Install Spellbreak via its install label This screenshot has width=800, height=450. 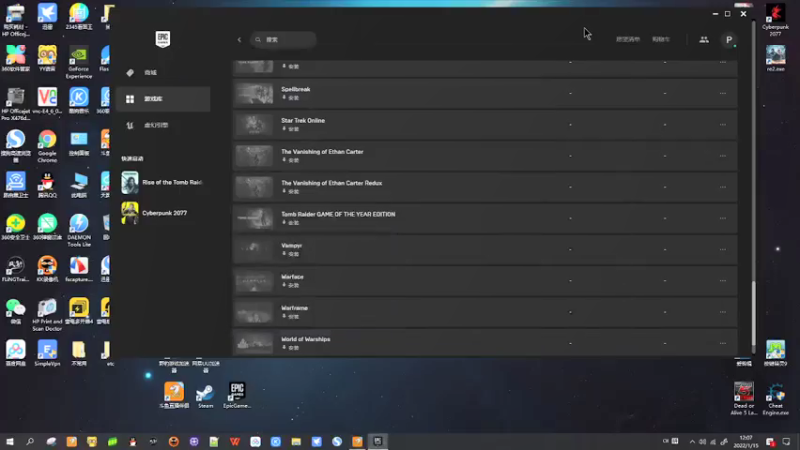(x=291, y=98)
